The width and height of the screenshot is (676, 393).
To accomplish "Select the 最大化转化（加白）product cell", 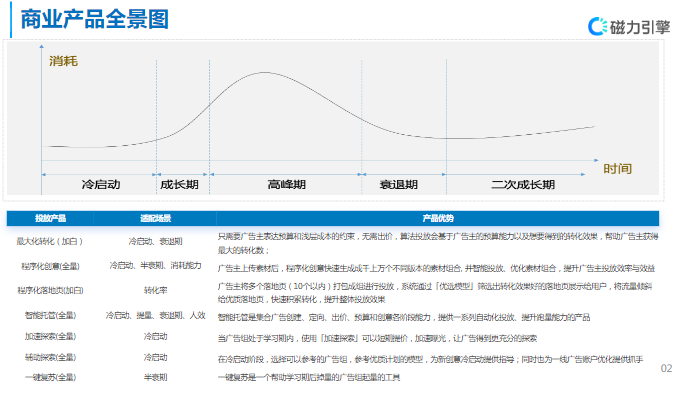I will (x=50, y=241).
